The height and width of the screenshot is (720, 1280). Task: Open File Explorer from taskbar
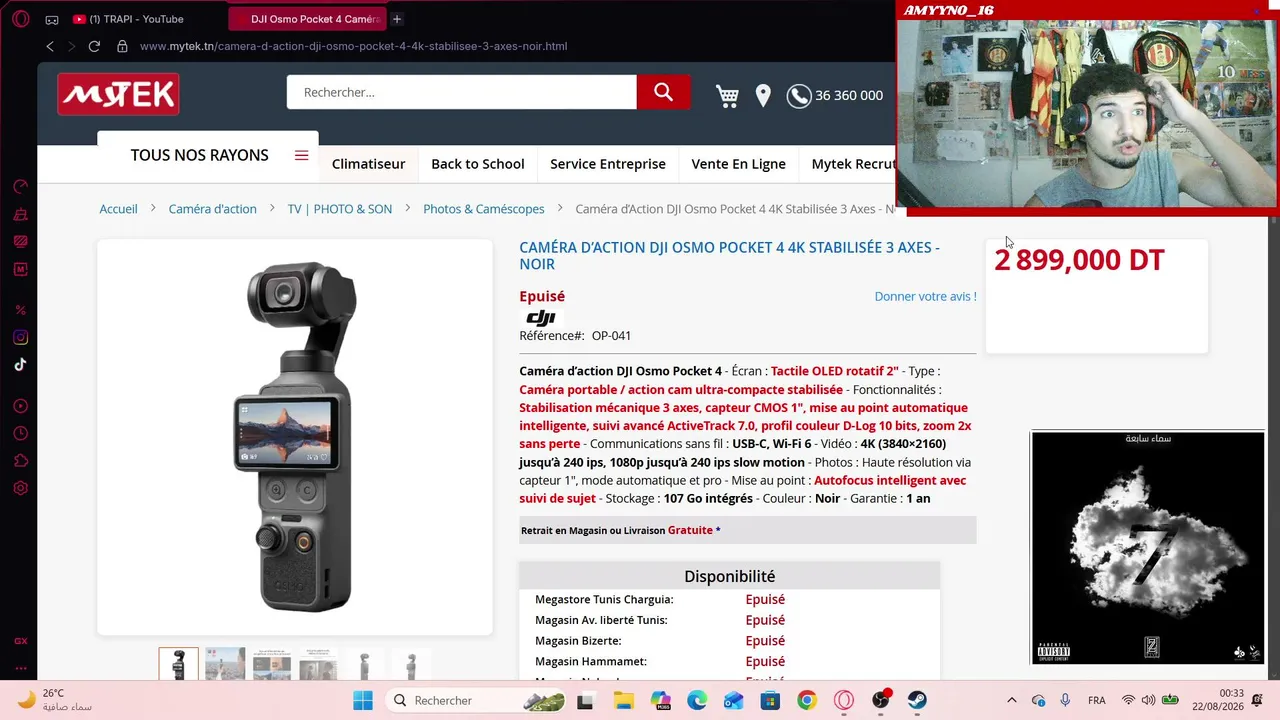[x=623, y=700]
